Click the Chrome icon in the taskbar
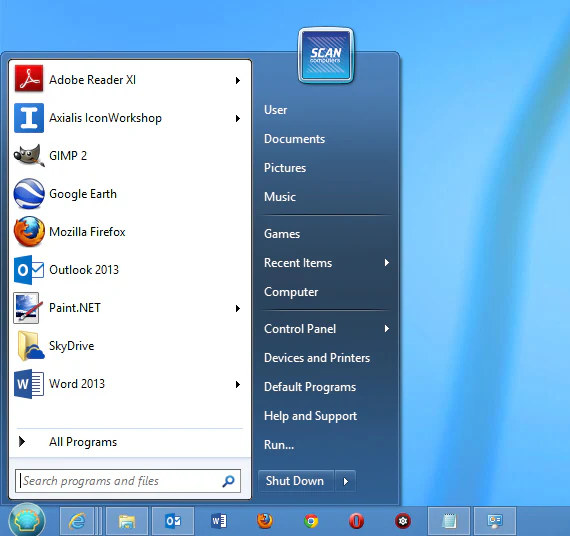 coord(311,521)
